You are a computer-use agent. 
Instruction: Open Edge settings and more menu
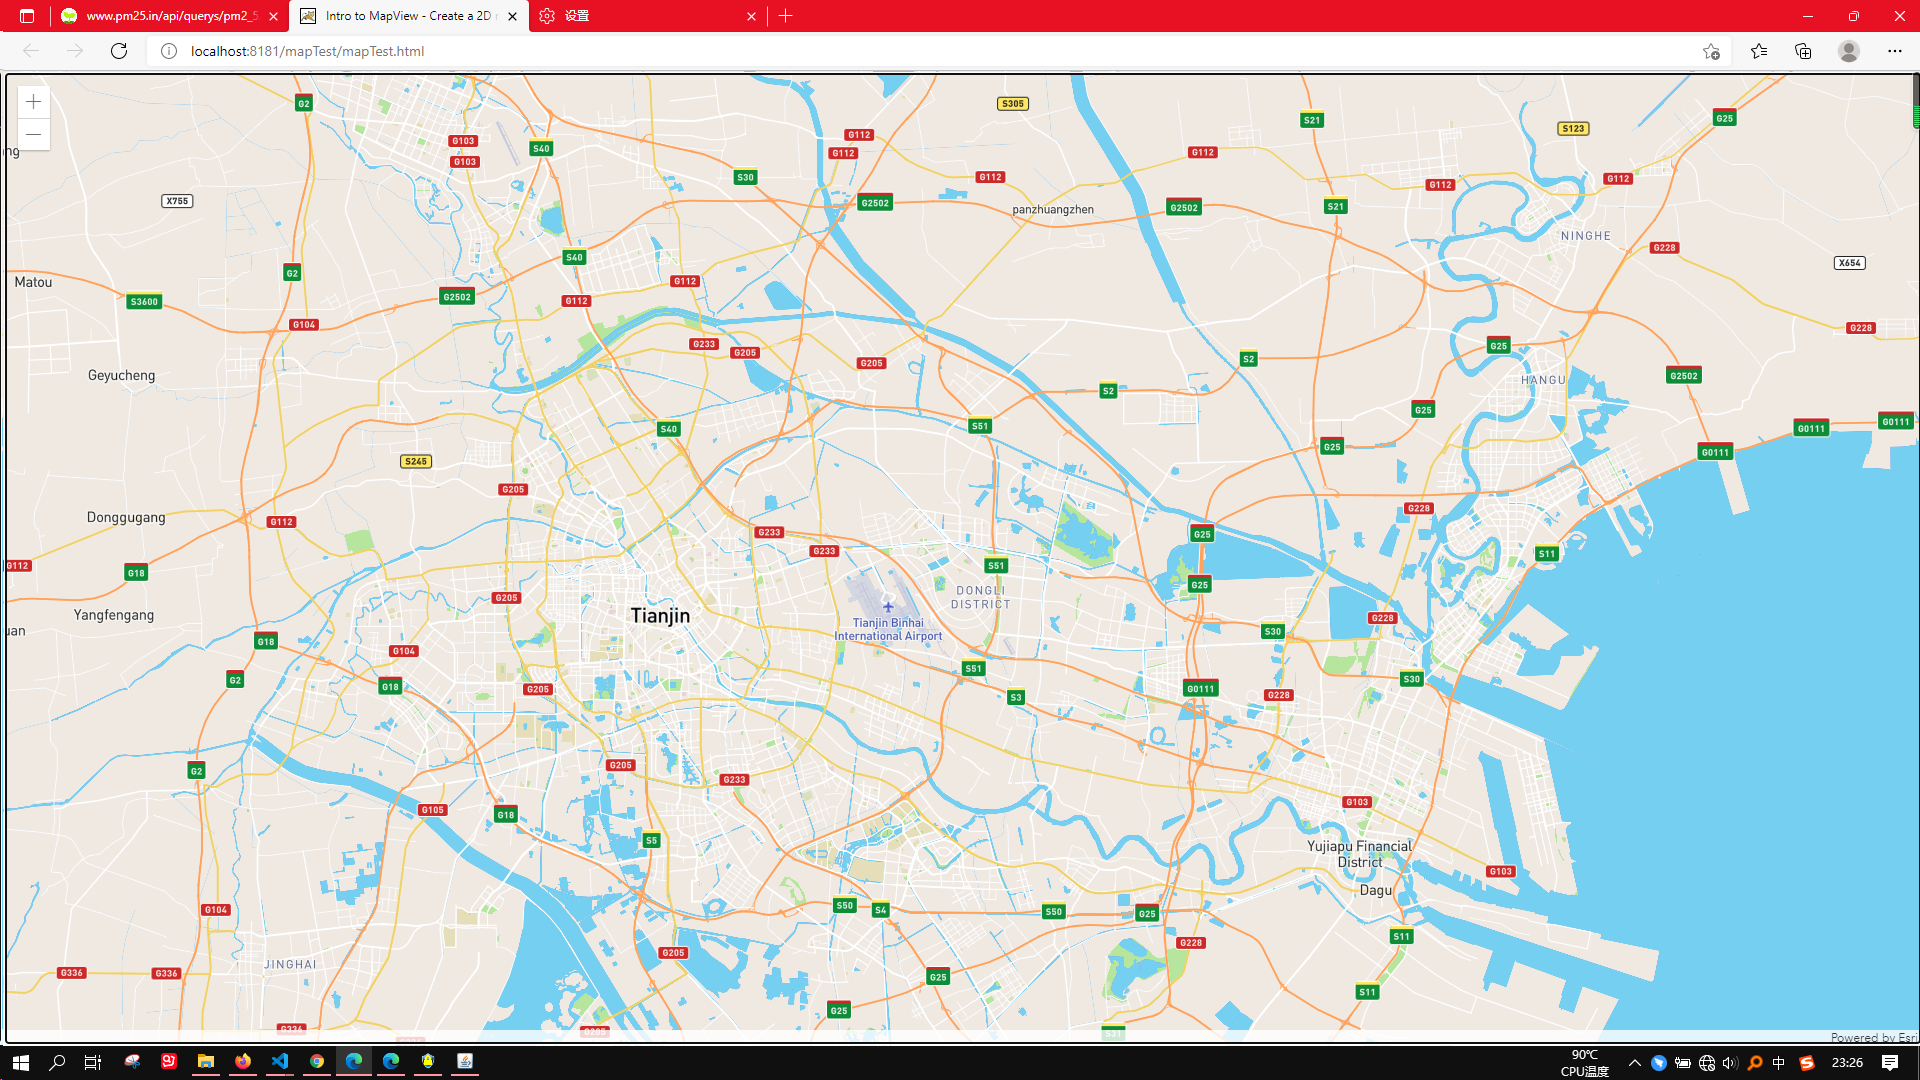[x=1895, y=51]
